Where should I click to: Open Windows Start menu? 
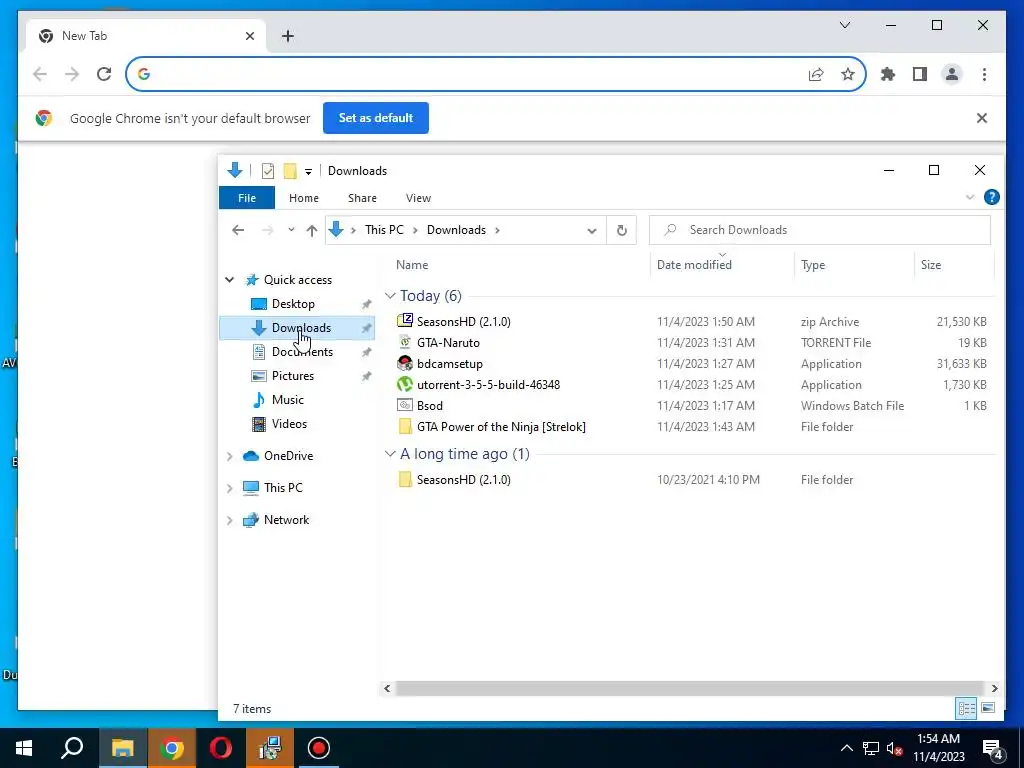24,748
